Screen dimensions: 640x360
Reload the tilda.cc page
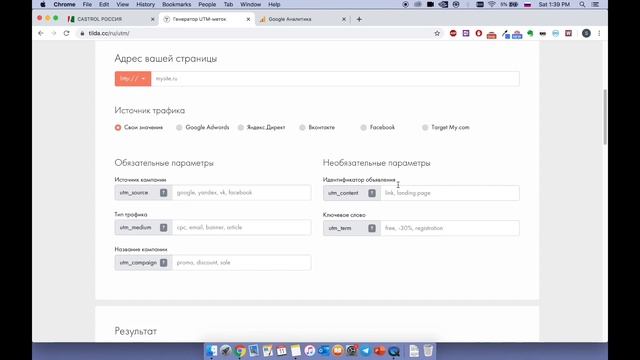(x=67, y=33)
